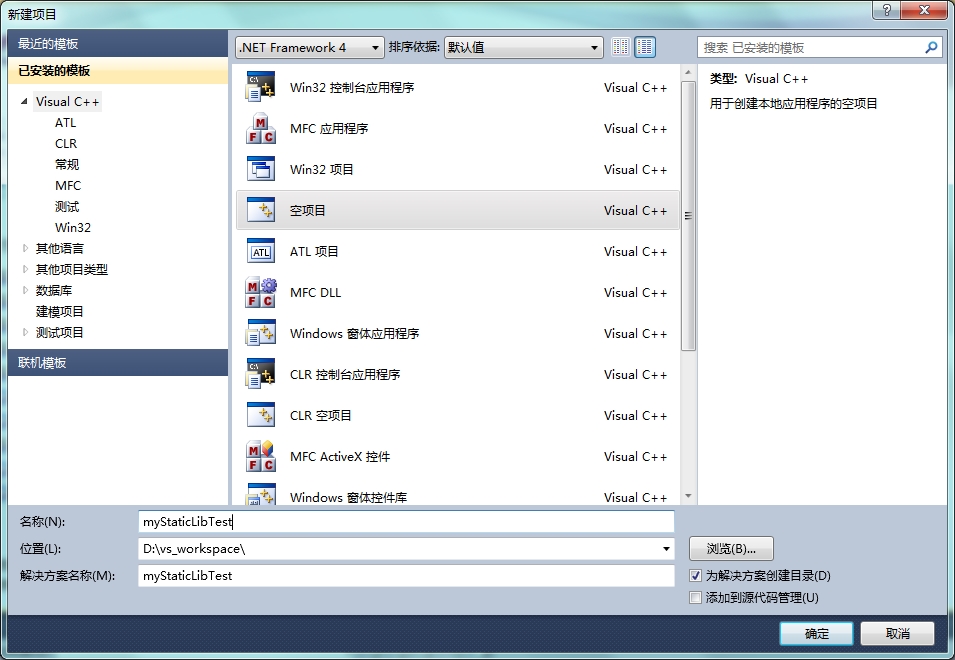Click the 确定 button
The width and height of the screenshot is (955, 660).
816,633
